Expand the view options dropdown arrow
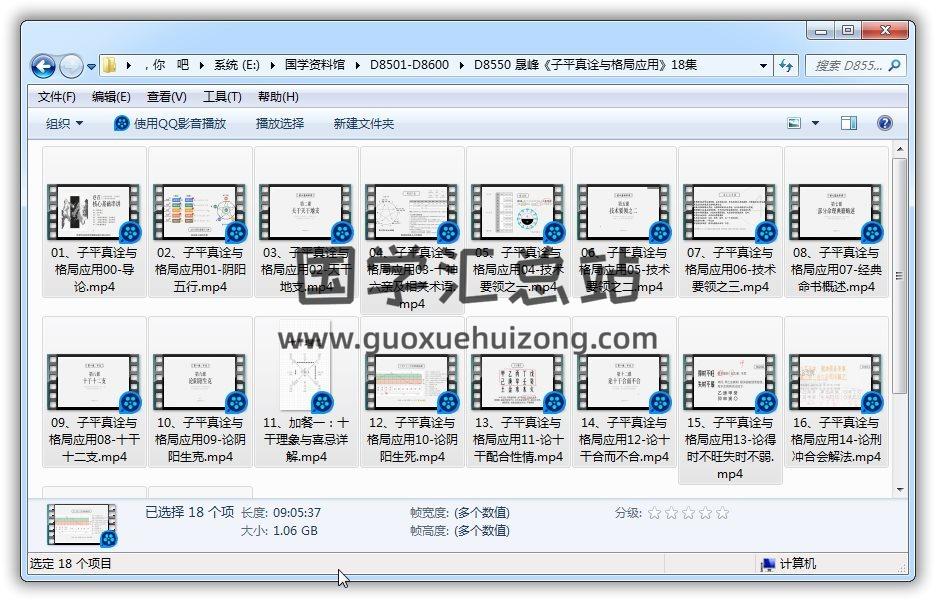 tap(815, 123)
